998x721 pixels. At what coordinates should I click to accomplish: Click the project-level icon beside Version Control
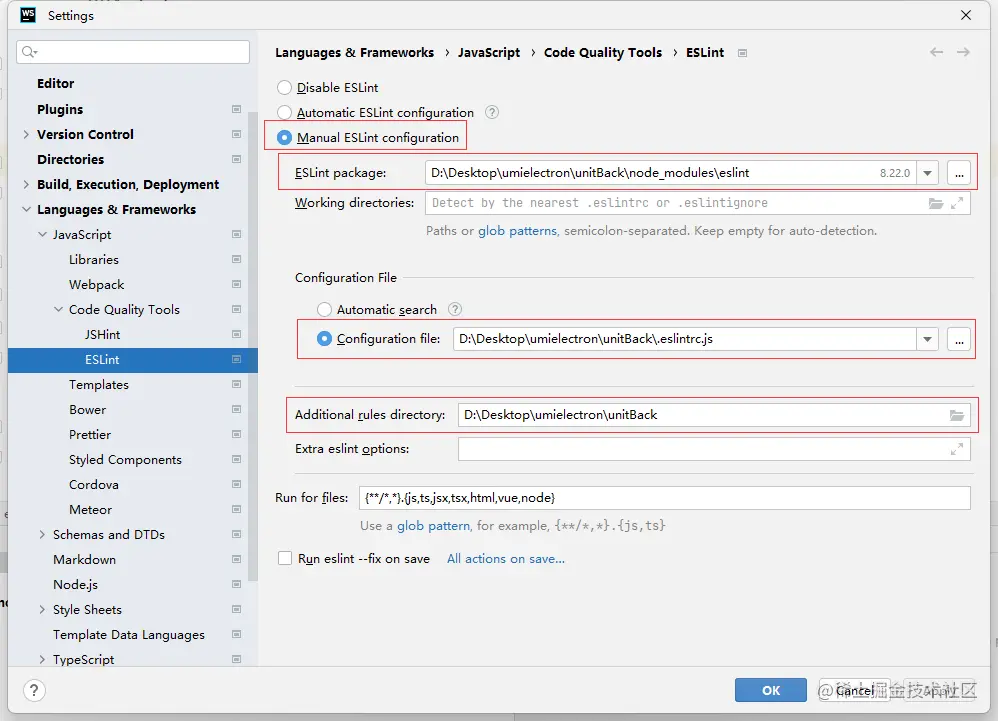click(x=236, y=134)
